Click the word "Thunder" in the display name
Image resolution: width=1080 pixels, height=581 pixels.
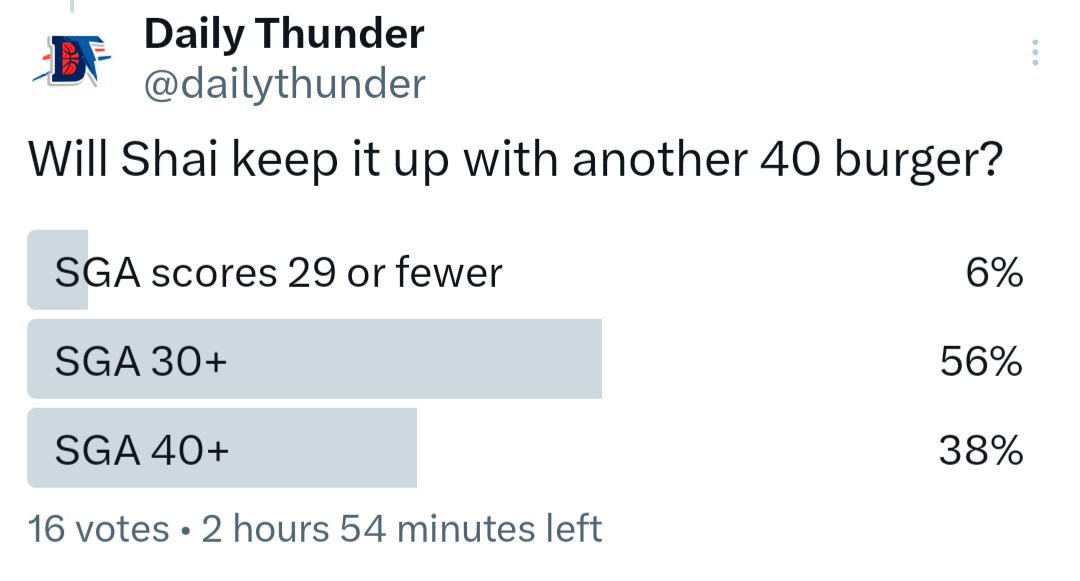[341, 35]
